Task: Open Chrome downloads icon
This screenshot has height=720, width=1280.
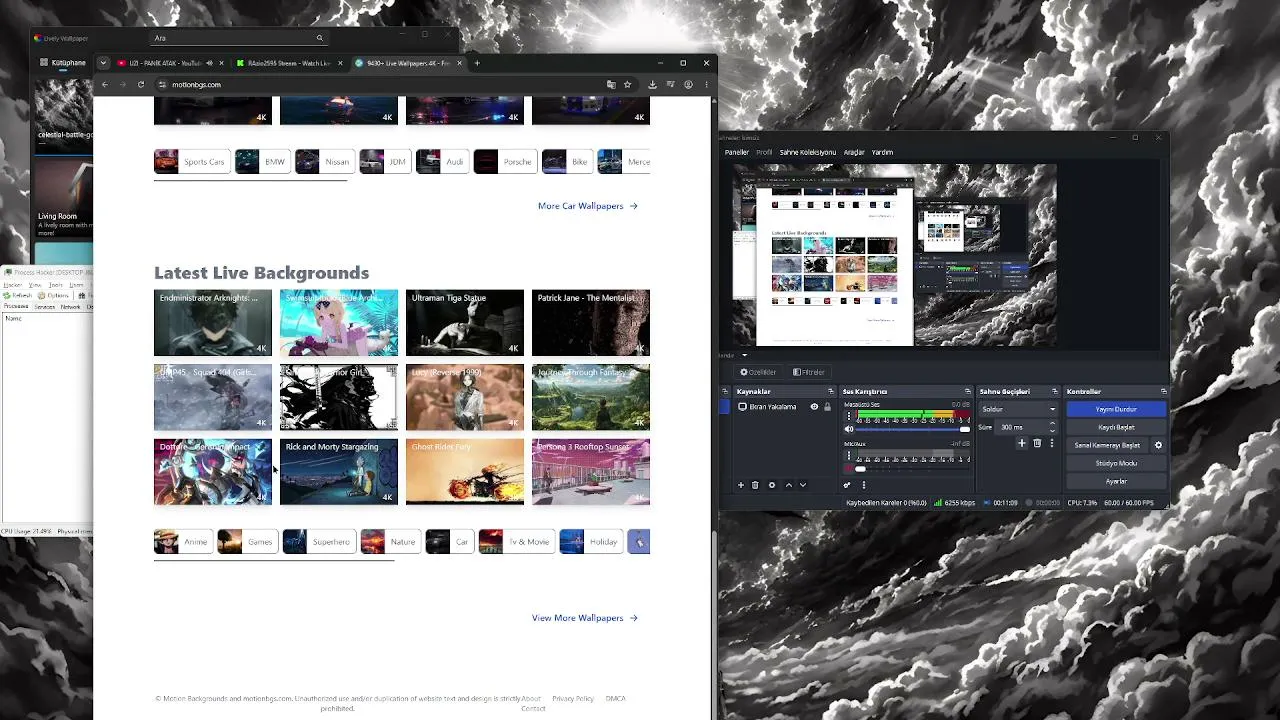Action: coord(652,85)
